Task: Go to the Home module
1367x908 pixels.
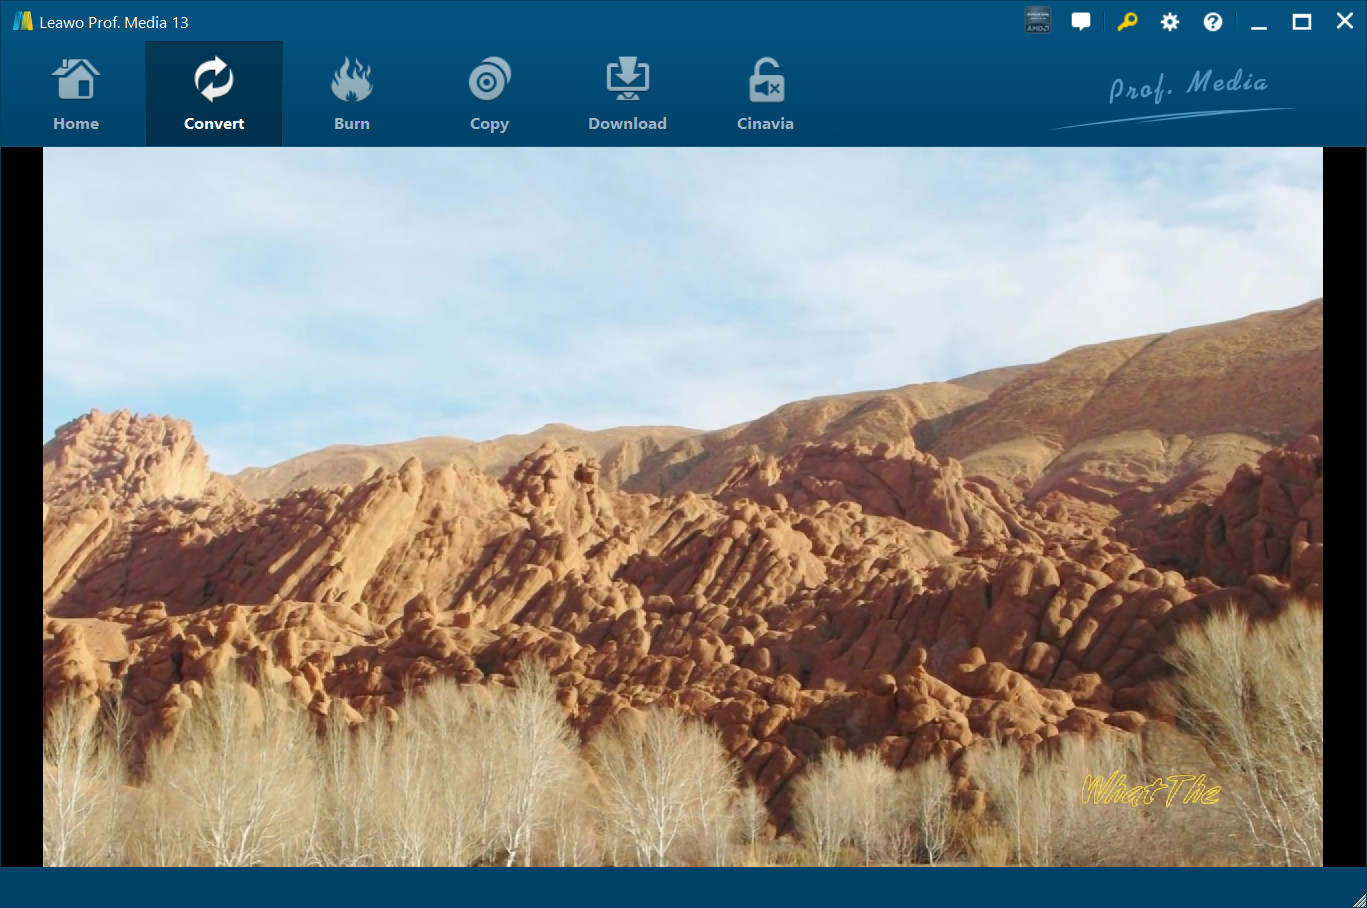Action: tap(76, 95)
